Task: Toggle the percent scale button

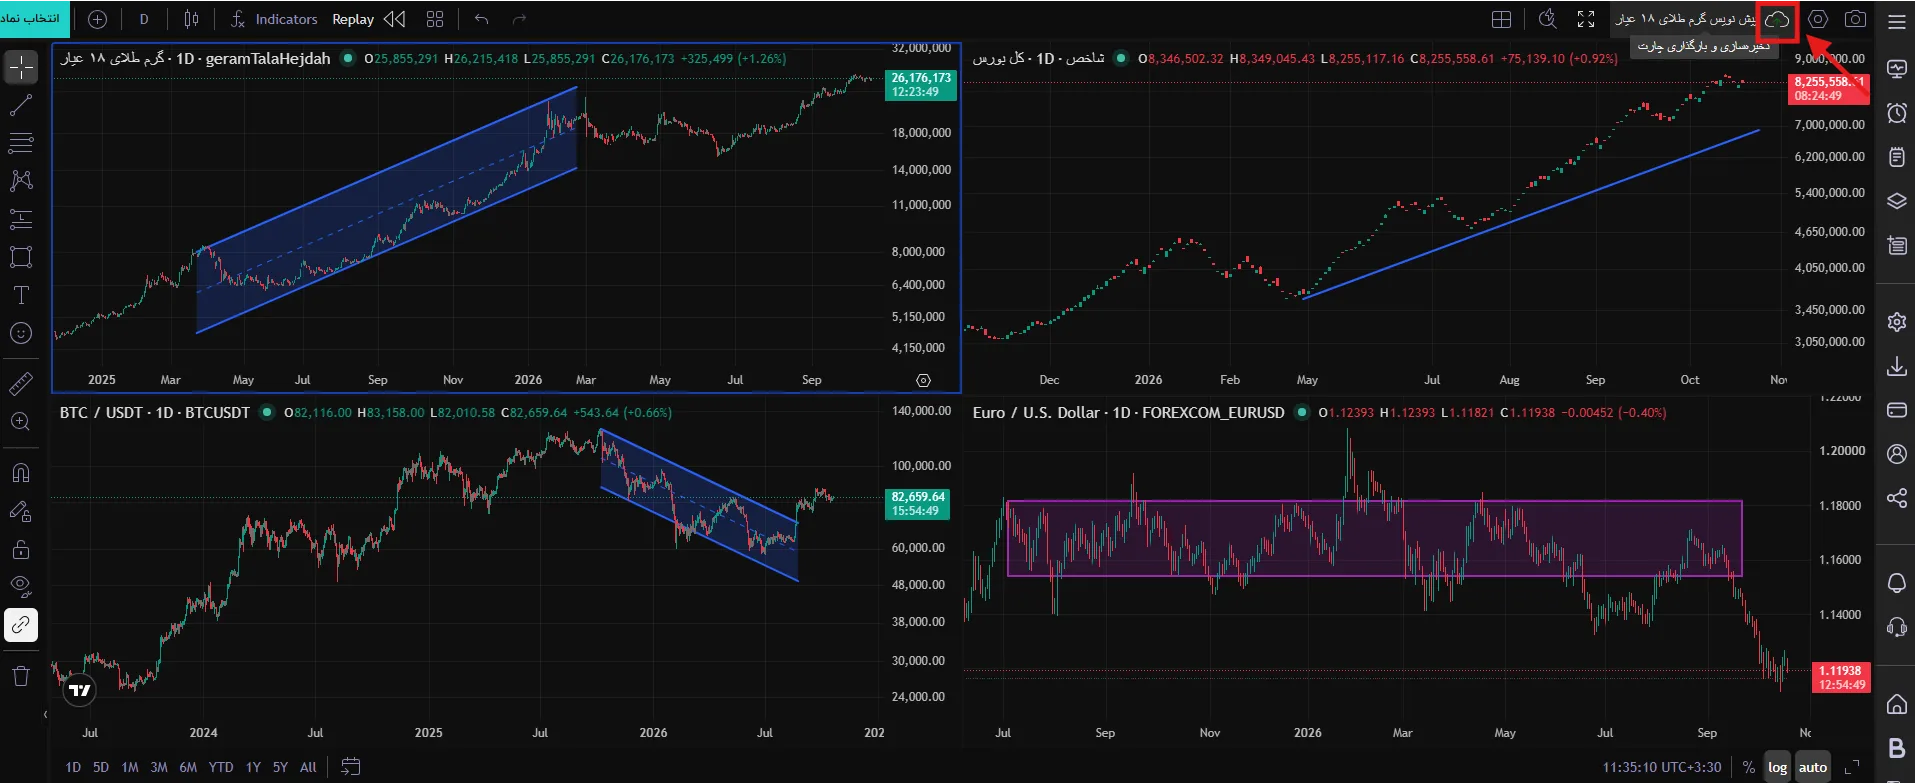Action: click(1748, 767)
